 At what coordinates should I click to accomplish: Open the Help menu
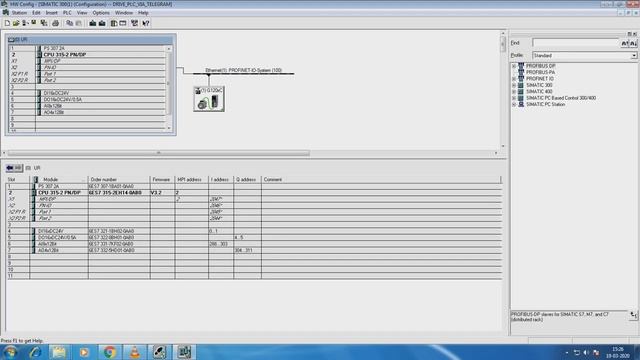click(x=143, y=13)
